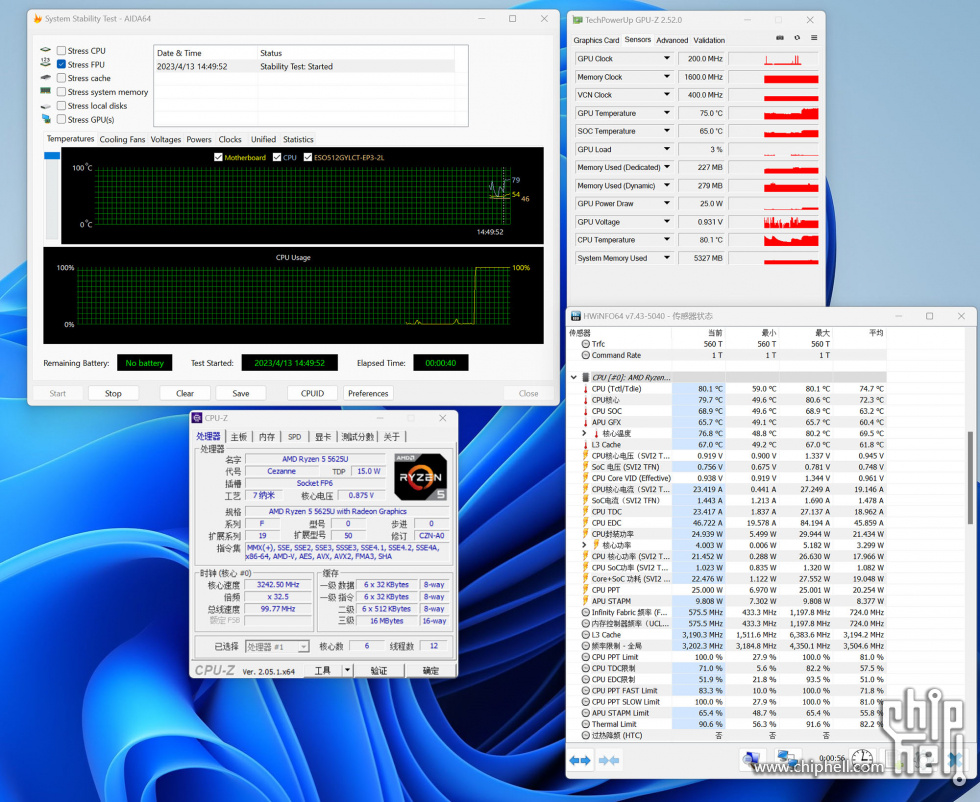Click the GPU-Z screenshot camera icon
The height and width of the screenshot is (802, 980).
tap(780, 38)
